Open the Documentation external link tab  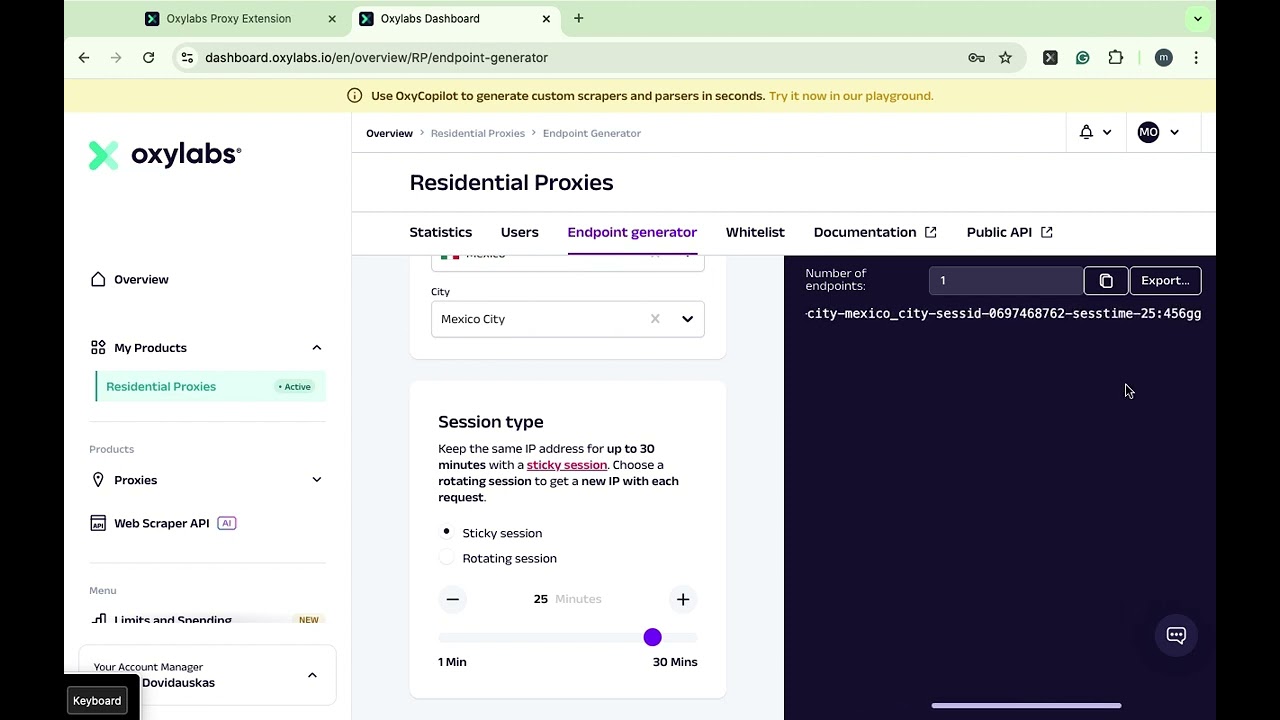[x=875, y=232]
